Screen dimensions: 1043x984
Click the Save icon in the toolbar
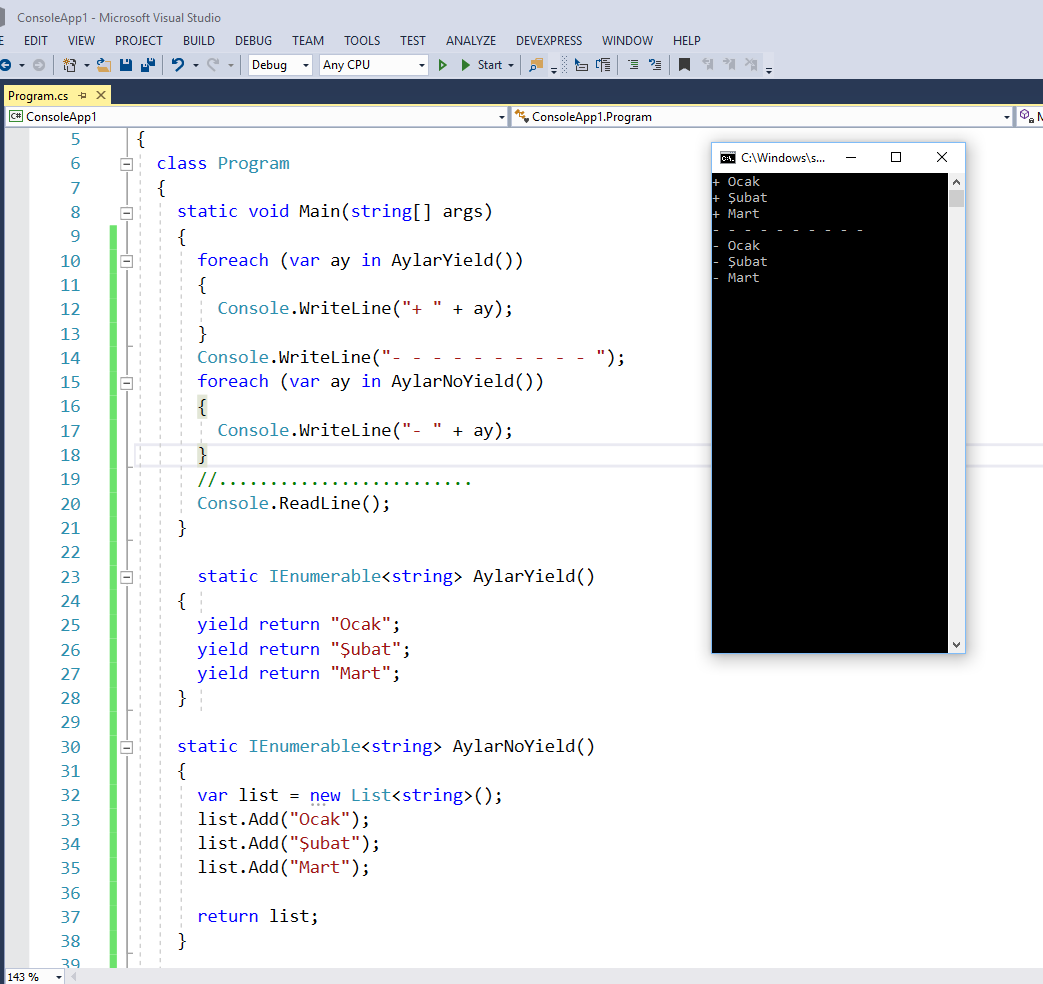(x=126, y=64)
